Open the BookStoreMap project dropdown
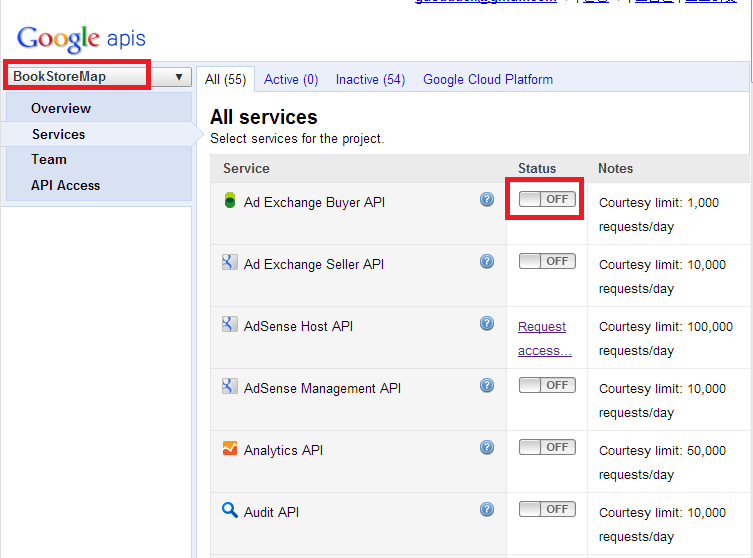 coord(98,77)
